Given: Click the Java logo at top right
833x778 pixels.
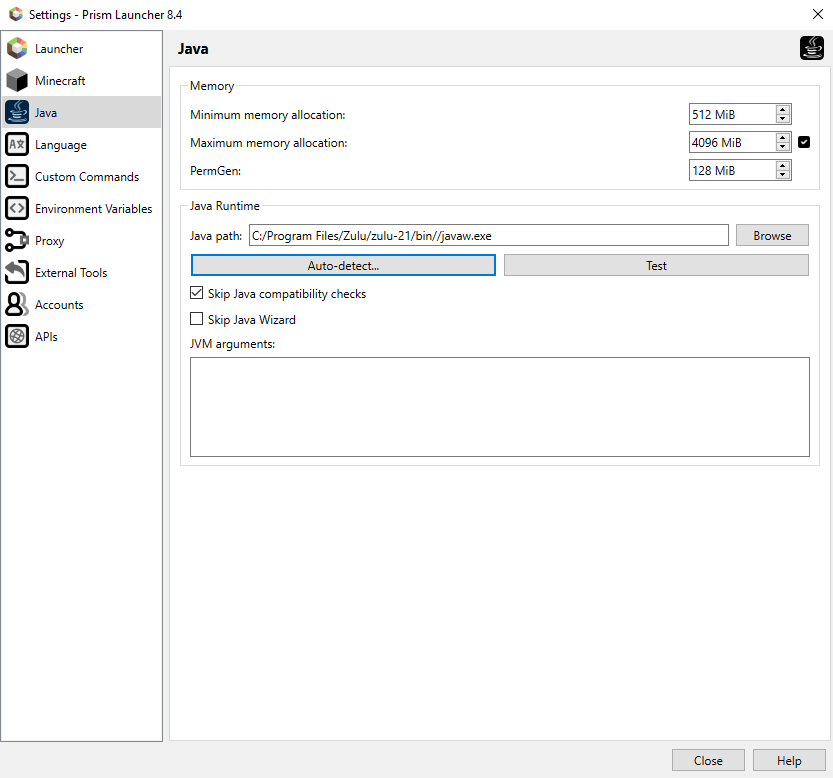Looking at the screenshot, I should click(x=812, y=48).
